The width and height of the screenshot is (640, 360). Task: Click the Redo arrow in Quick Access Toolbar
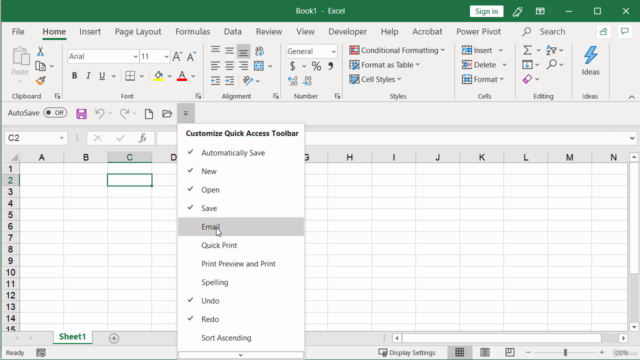(124, 113)
